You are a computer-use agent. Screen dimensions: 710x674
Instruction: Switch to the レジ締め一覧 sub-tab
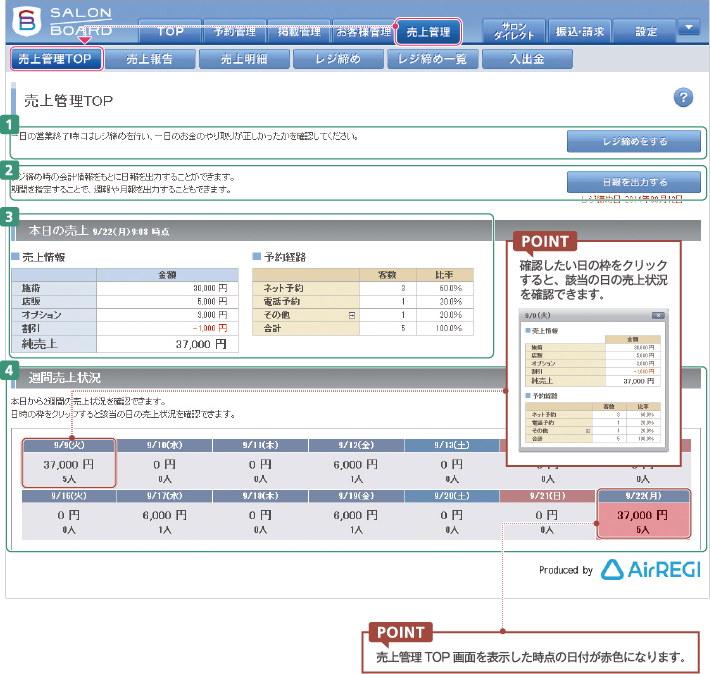click(x=433, y=59)
